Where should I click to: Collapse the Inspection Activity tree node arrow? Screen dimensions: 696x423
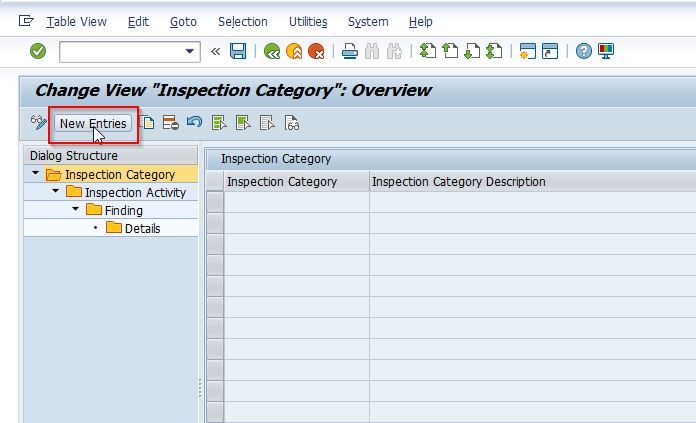(55, 191)
